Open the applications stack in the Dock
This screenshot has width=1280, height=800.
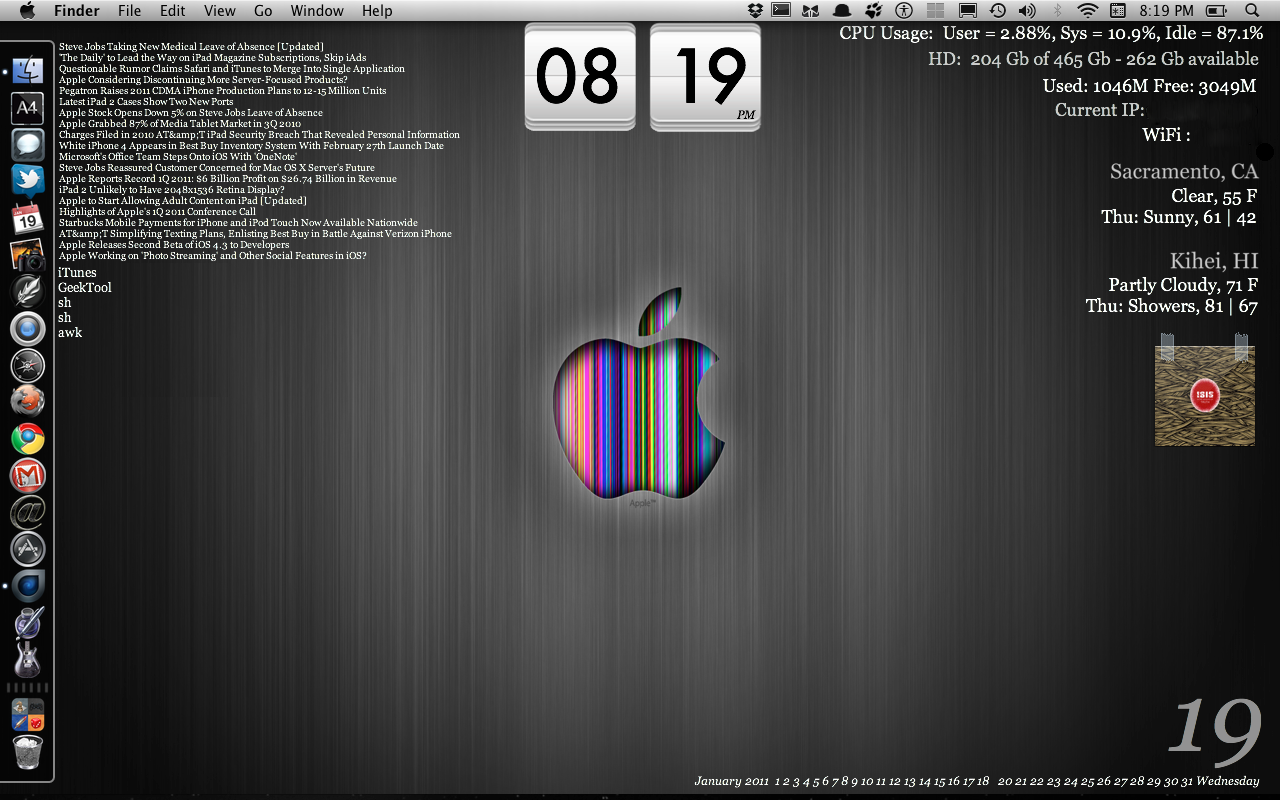coord(28,715)
